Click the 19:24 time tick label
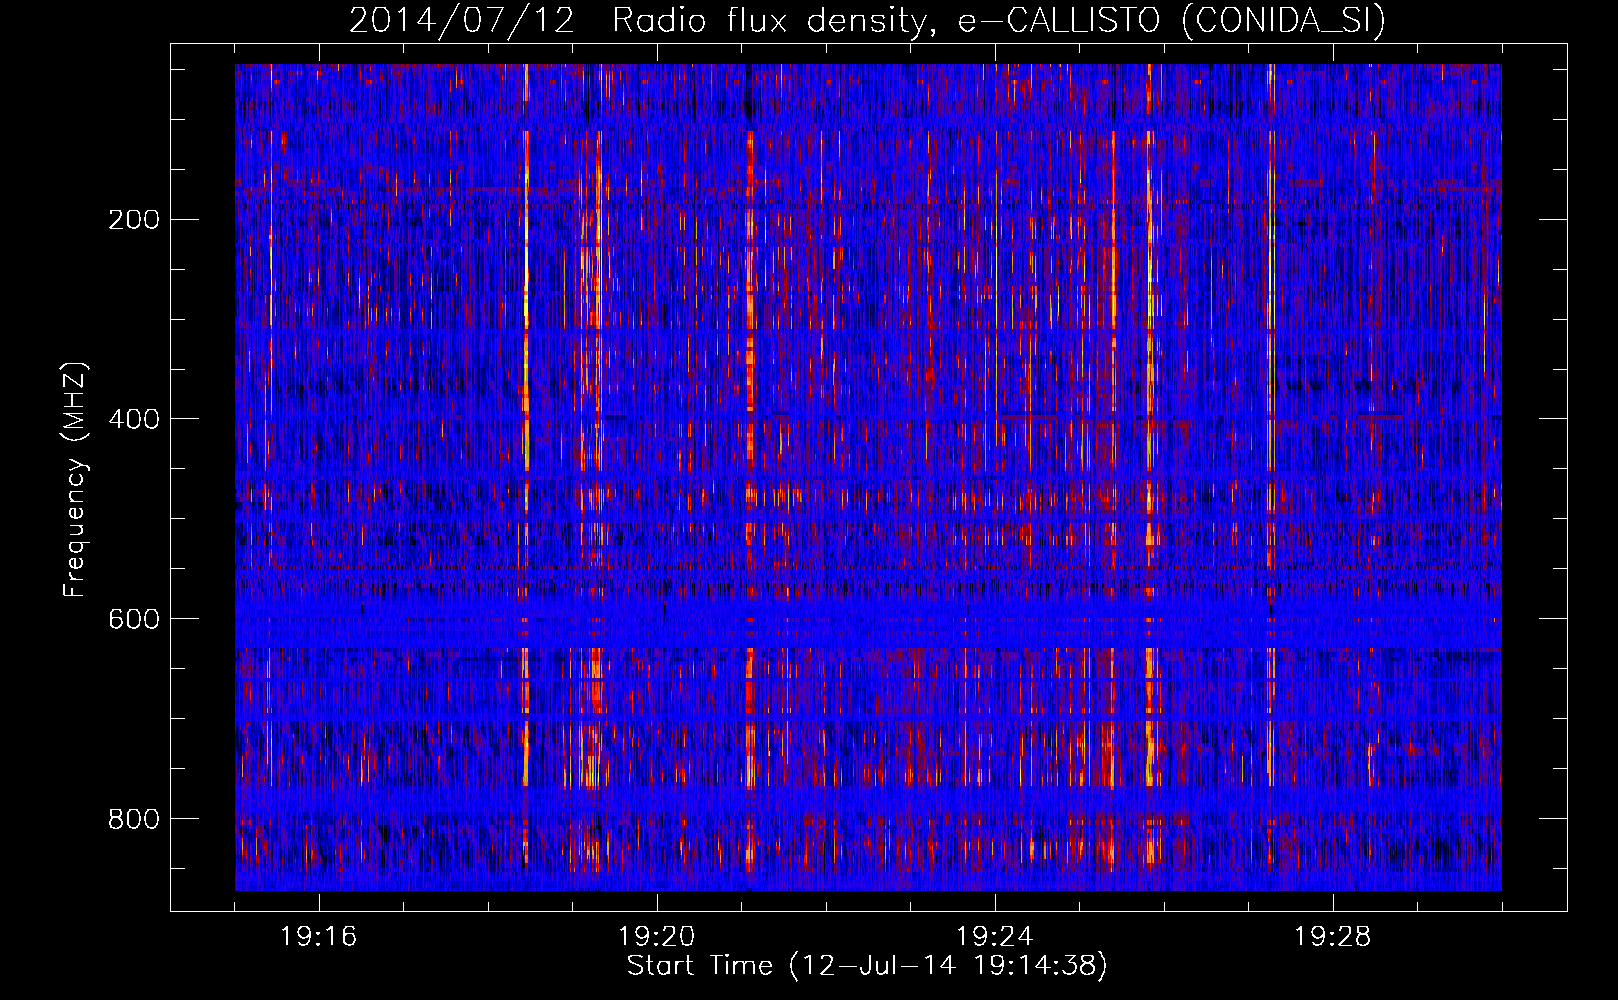 point(995,937)
